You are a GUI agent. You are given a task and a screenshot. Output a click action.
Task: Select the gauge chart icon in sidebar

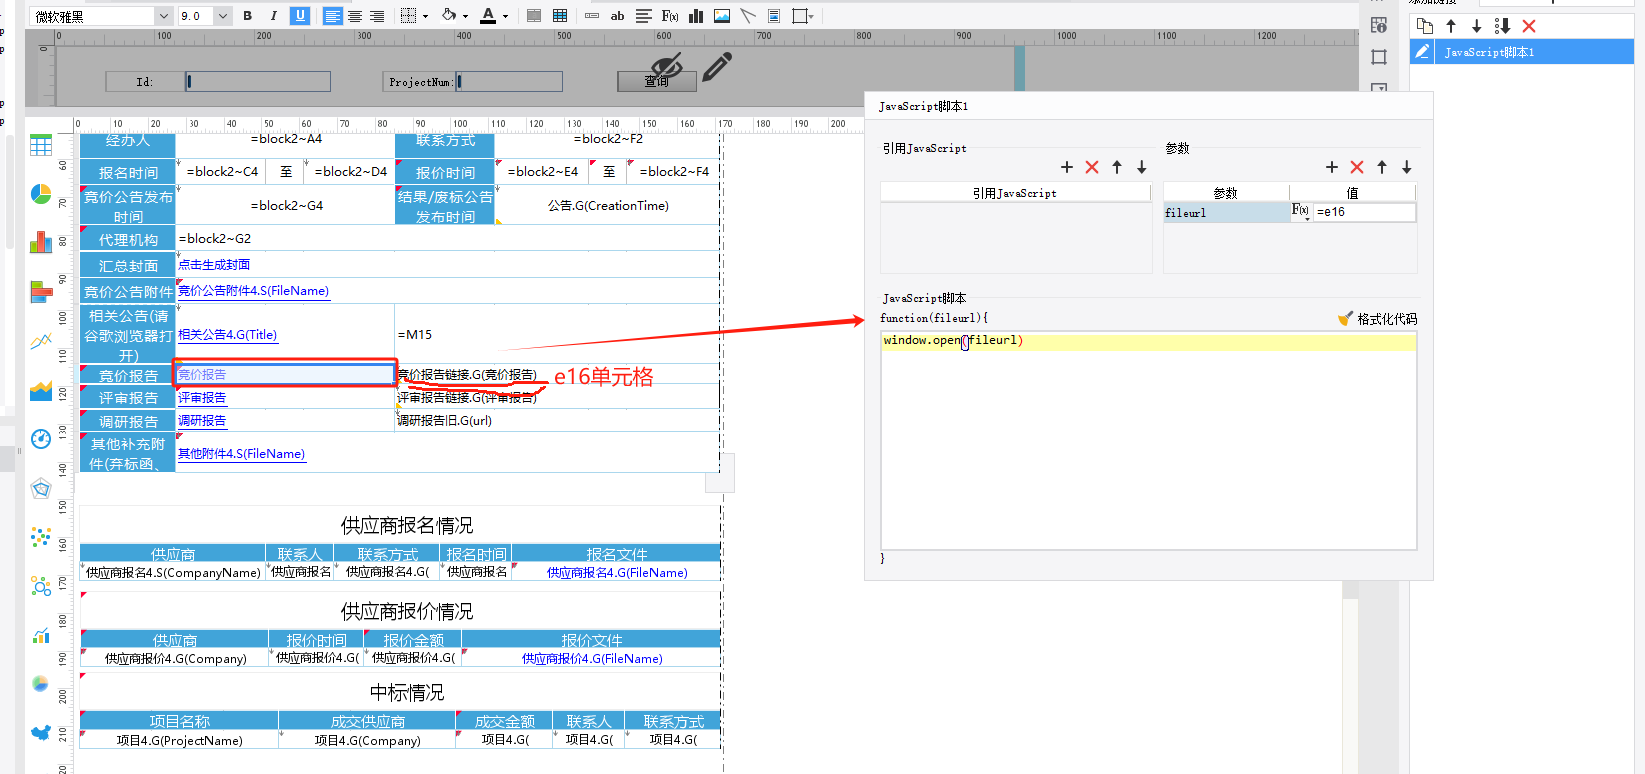coord(41,439)
